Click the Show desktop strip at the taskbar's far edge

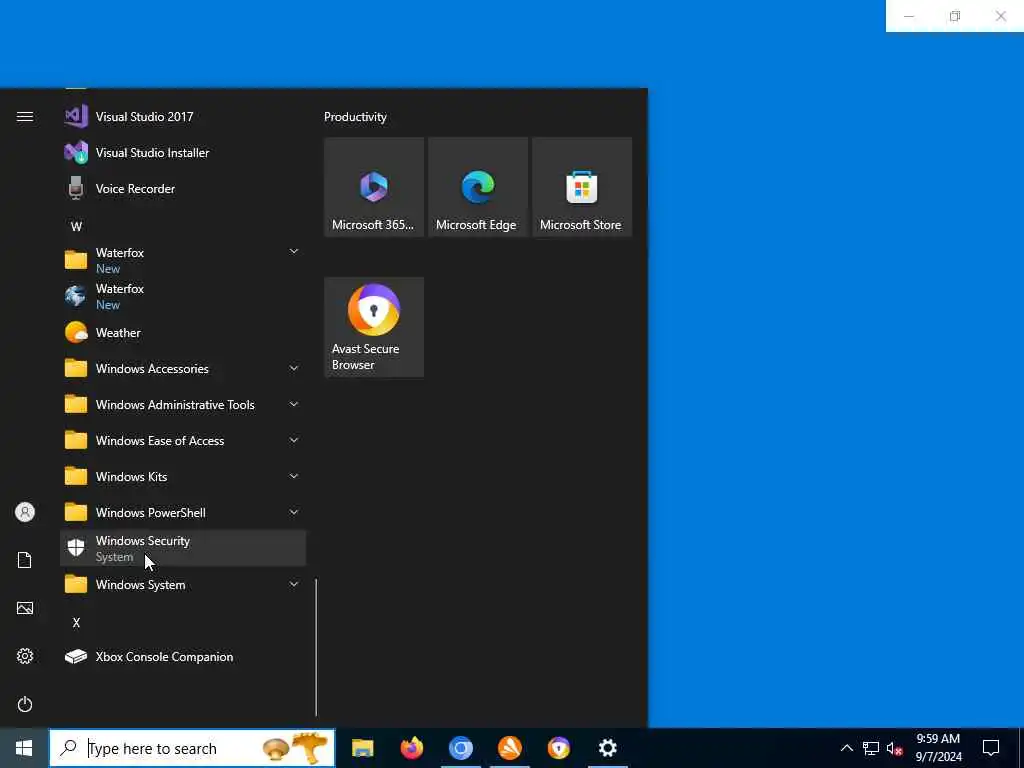pos(1021,748)
